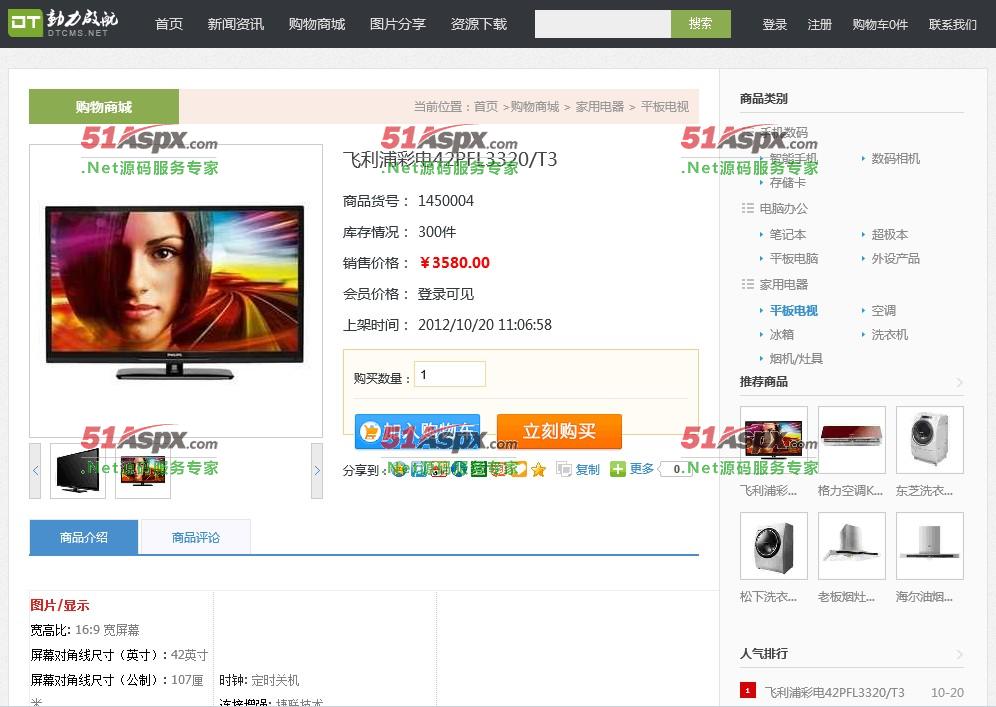Click the arrow beside 人气排行

point(959,654)
